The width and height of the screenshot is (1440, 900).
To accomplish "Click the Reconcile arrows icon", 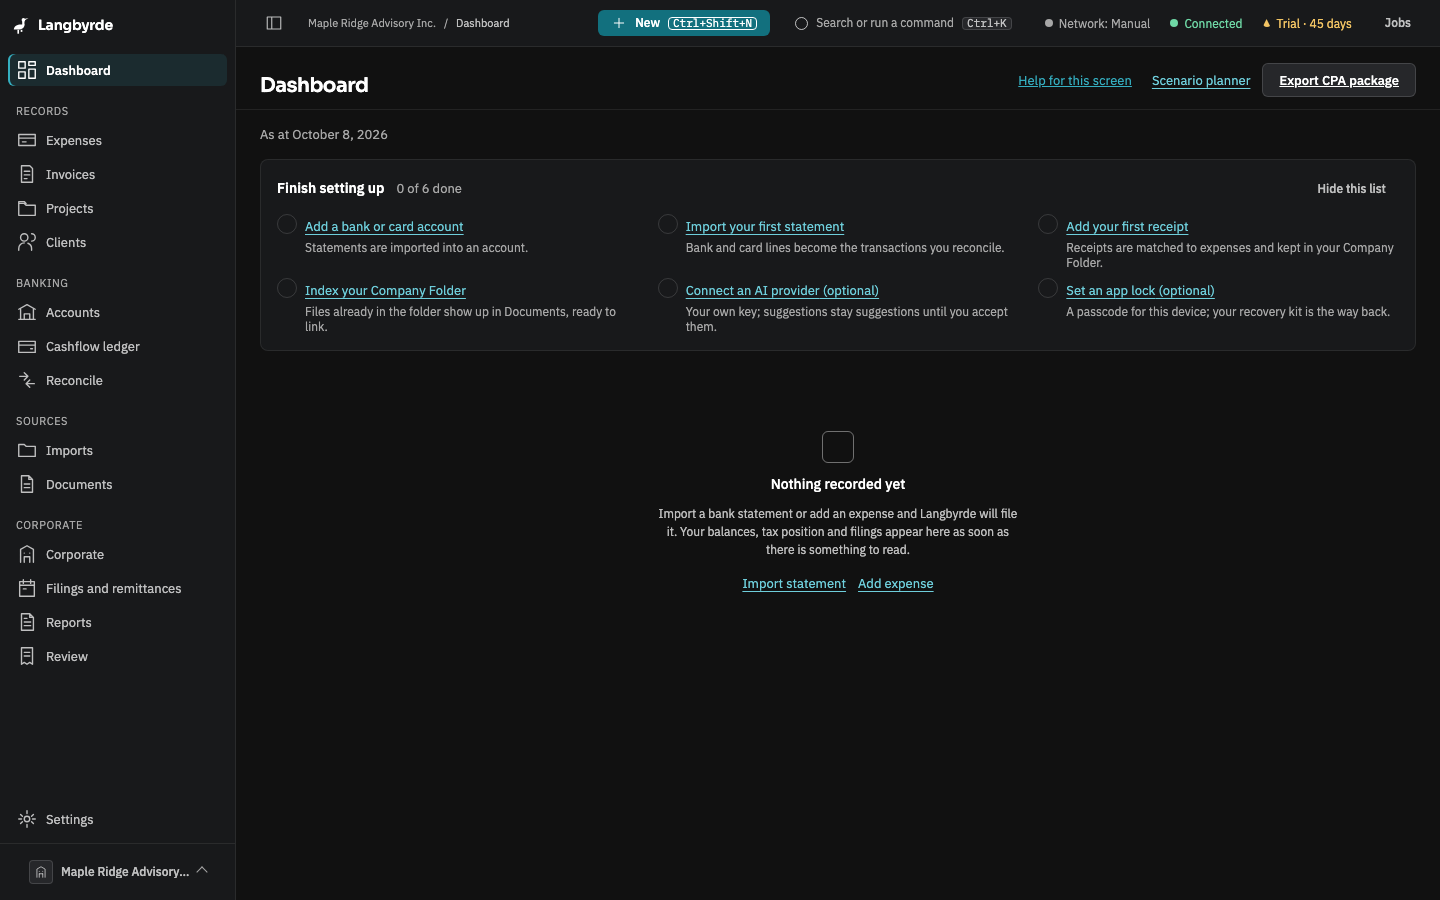I will [x=27, y=380].
